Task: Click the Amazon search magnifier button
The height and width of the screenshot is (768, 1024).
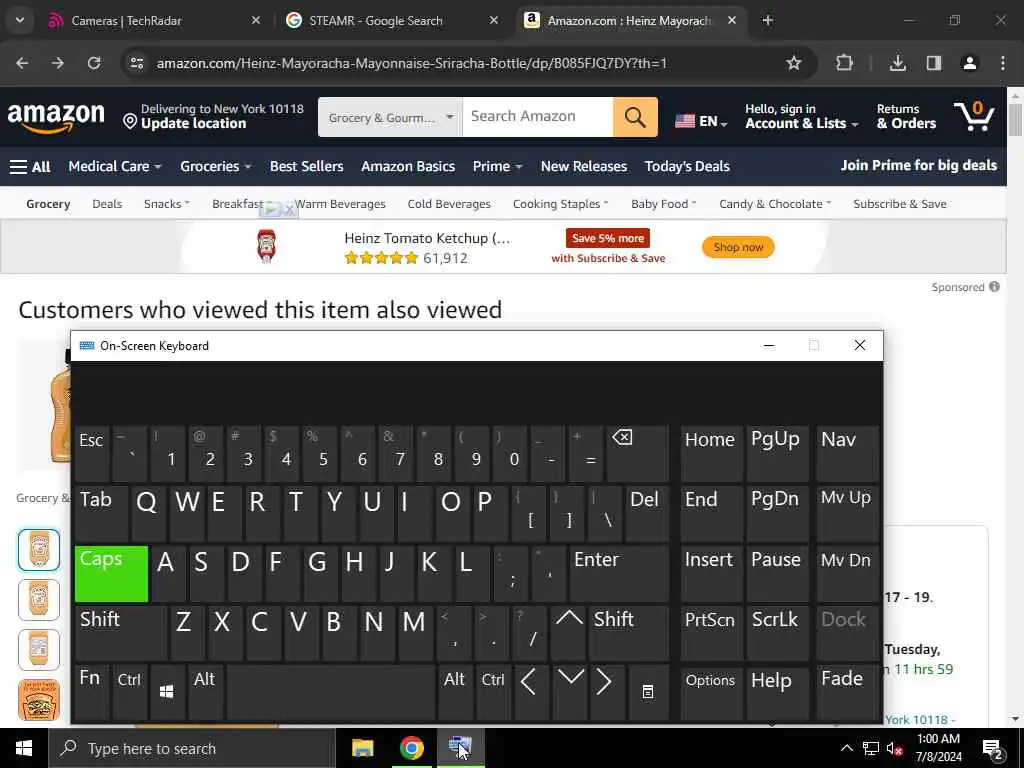Action: point(635,118)
